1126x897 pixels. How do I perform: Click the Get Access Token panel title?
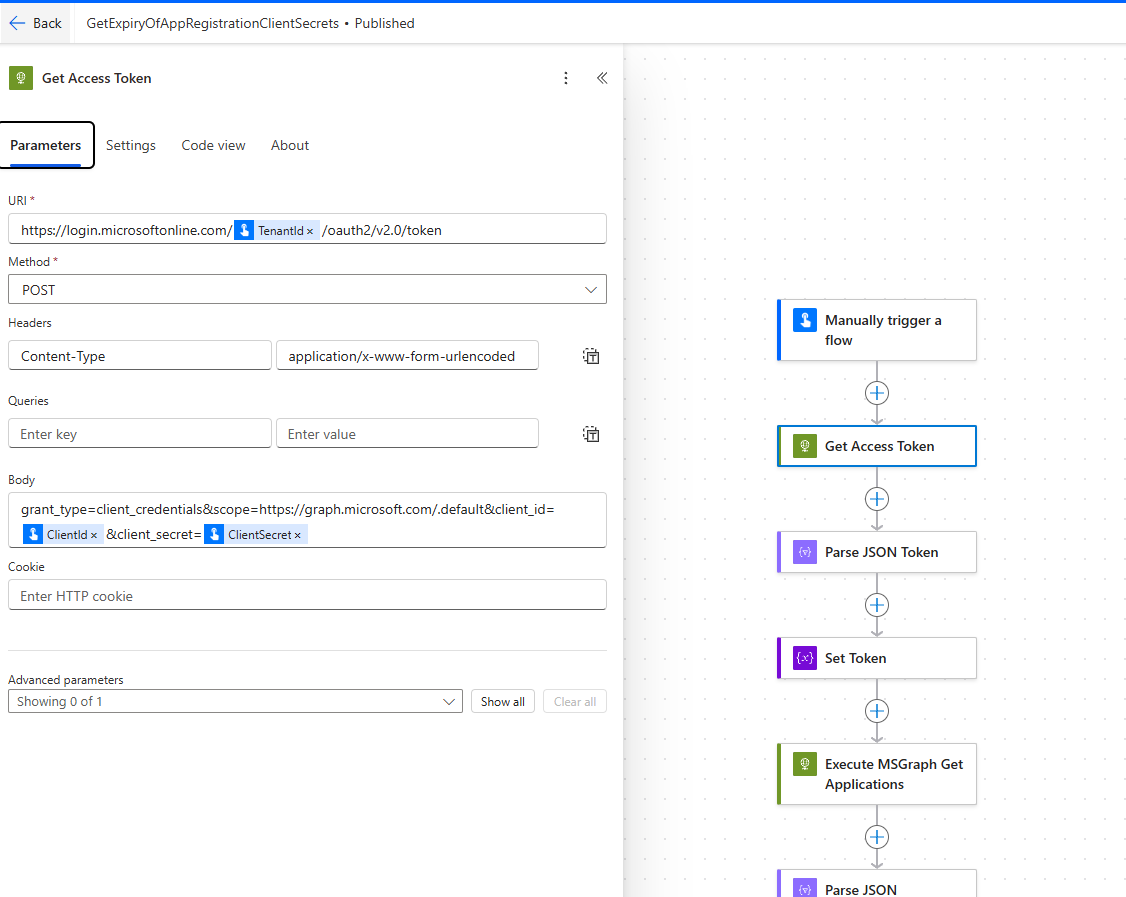(x=97, y=78)
